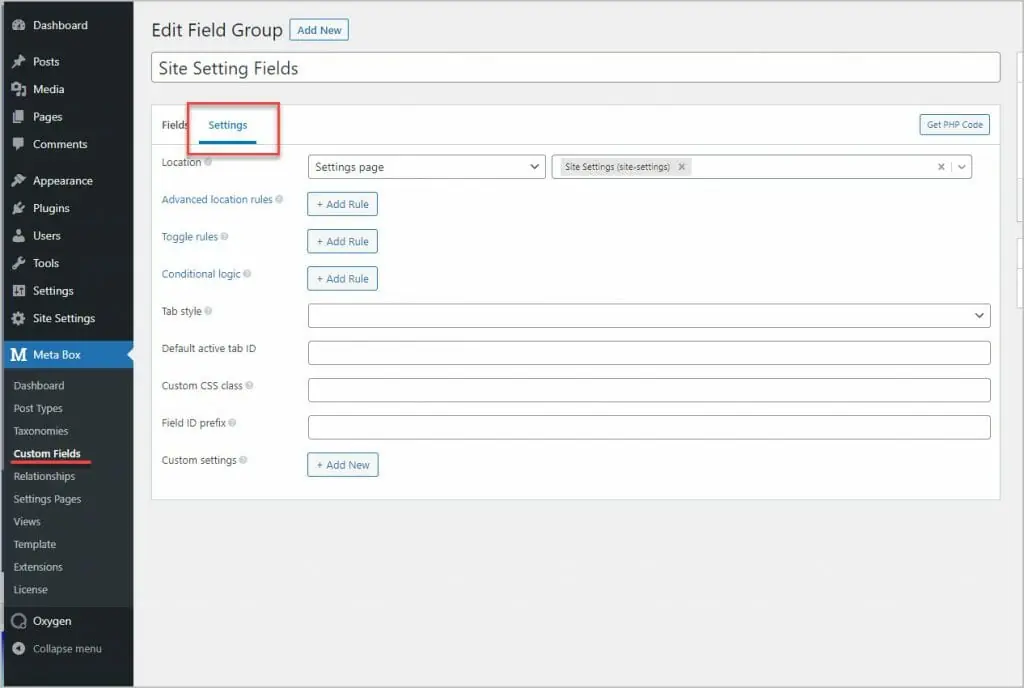
Task: Open the Tab style dropdown
Action: point(648,315)
